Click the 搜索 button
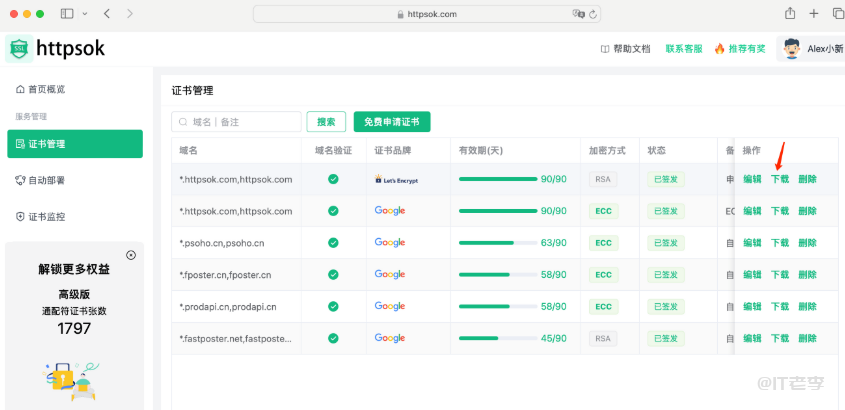 (326, 122)
